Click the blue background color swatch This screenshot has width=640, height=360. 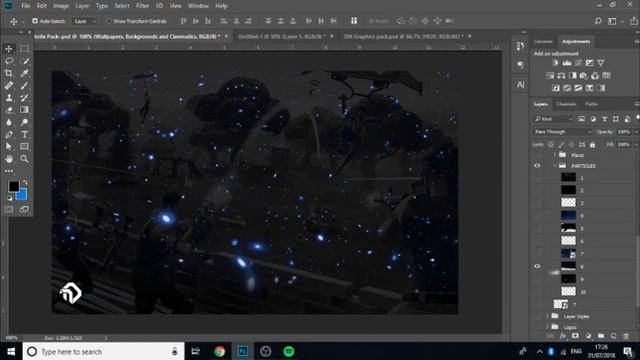click(x=22, y=195)
